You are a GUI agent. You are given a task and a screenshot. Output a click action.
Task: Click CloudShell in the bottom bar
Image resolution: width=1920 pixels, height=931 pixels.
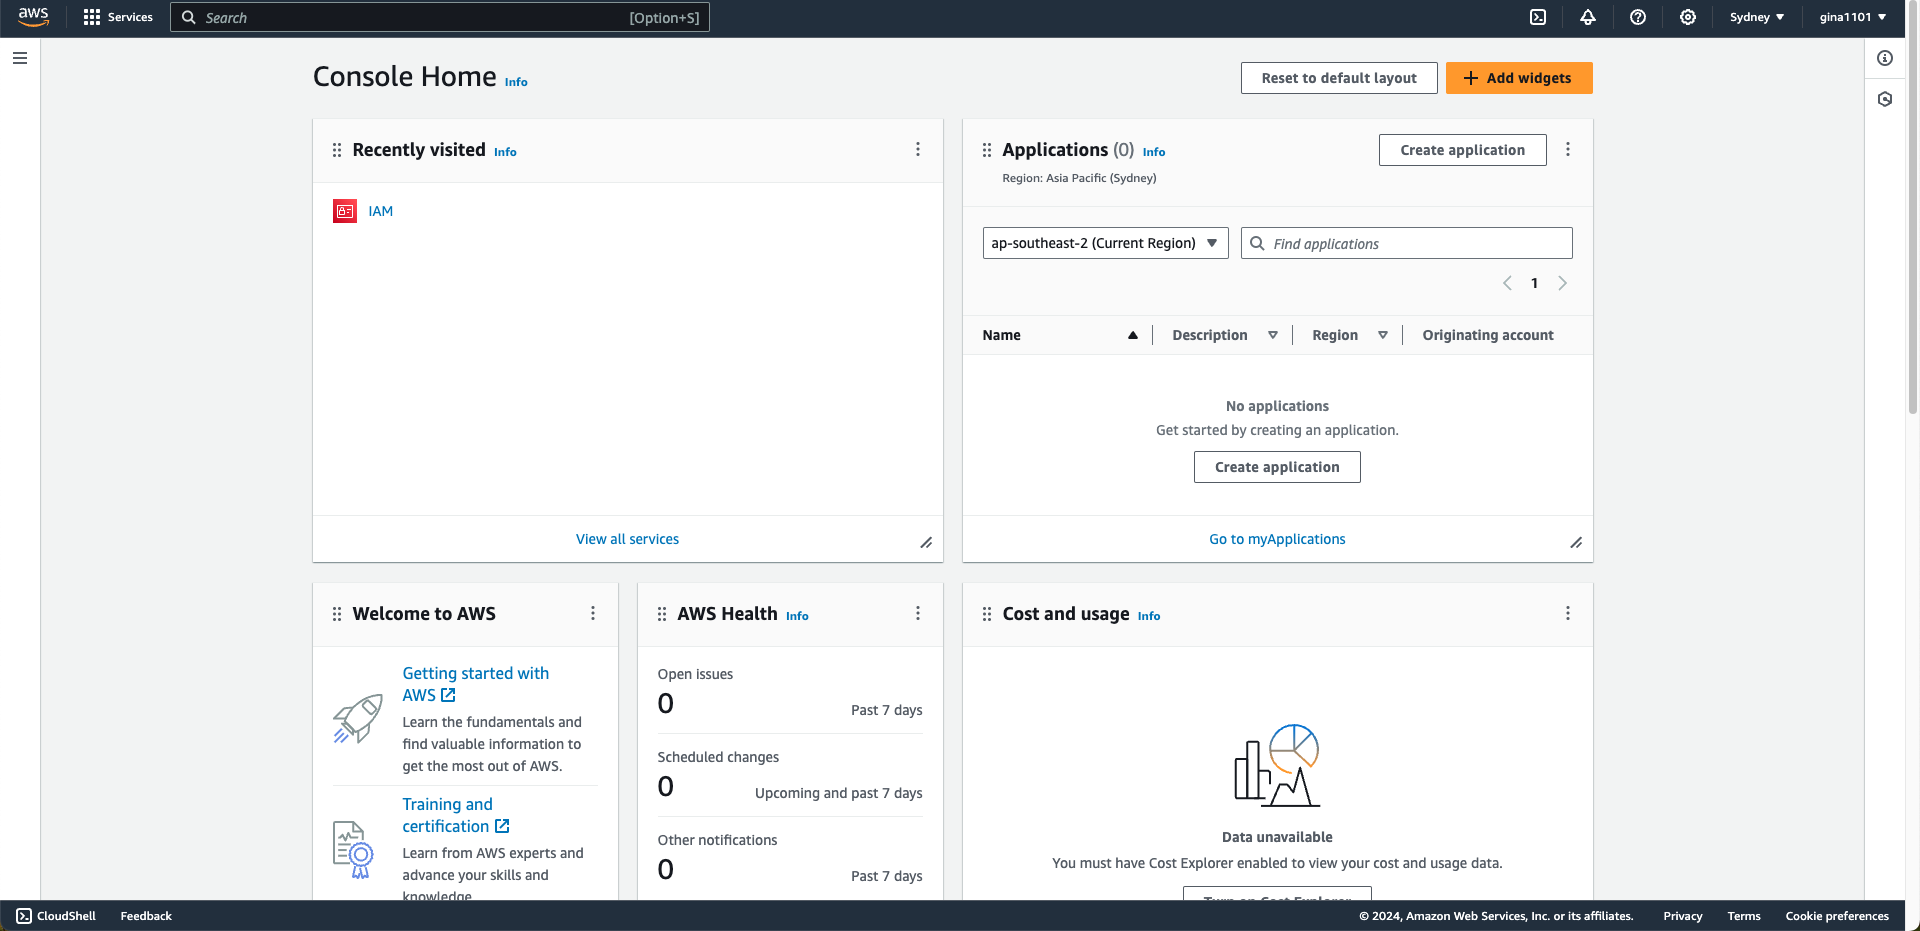(x=56, y=916)
